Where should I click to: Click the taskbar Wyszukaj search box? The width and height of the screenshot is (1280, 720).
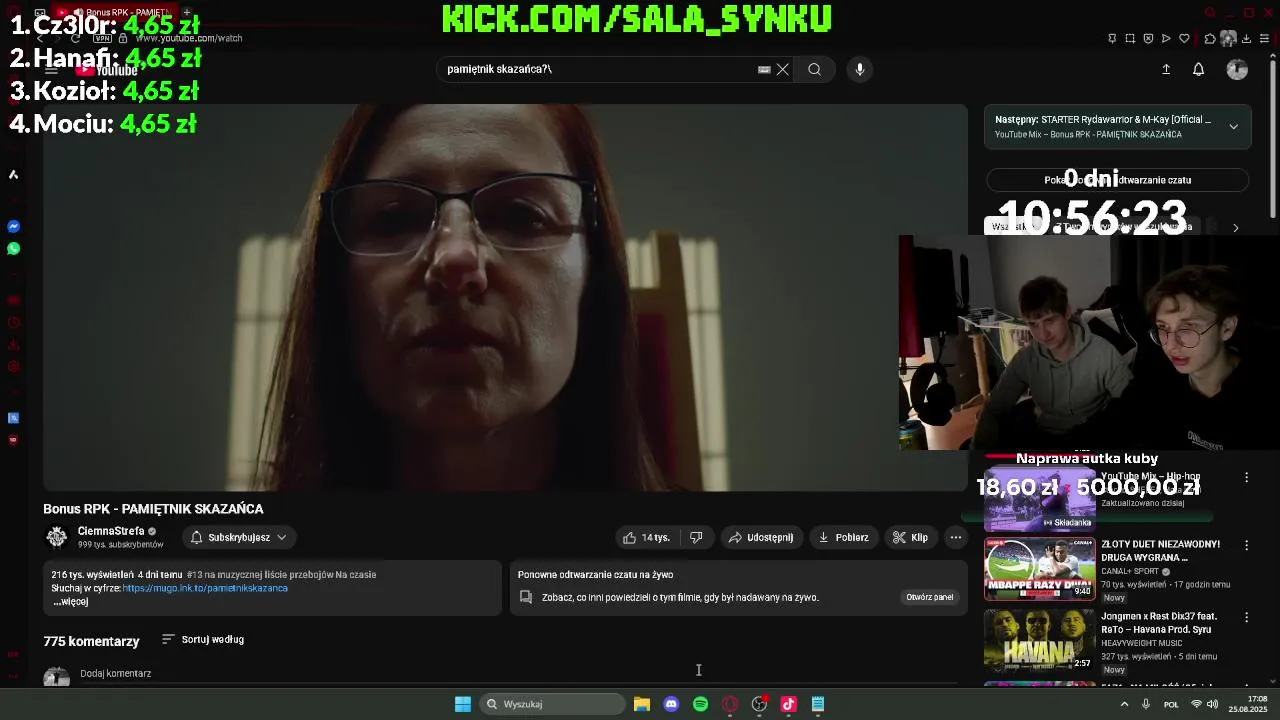(x=551, y=704)
